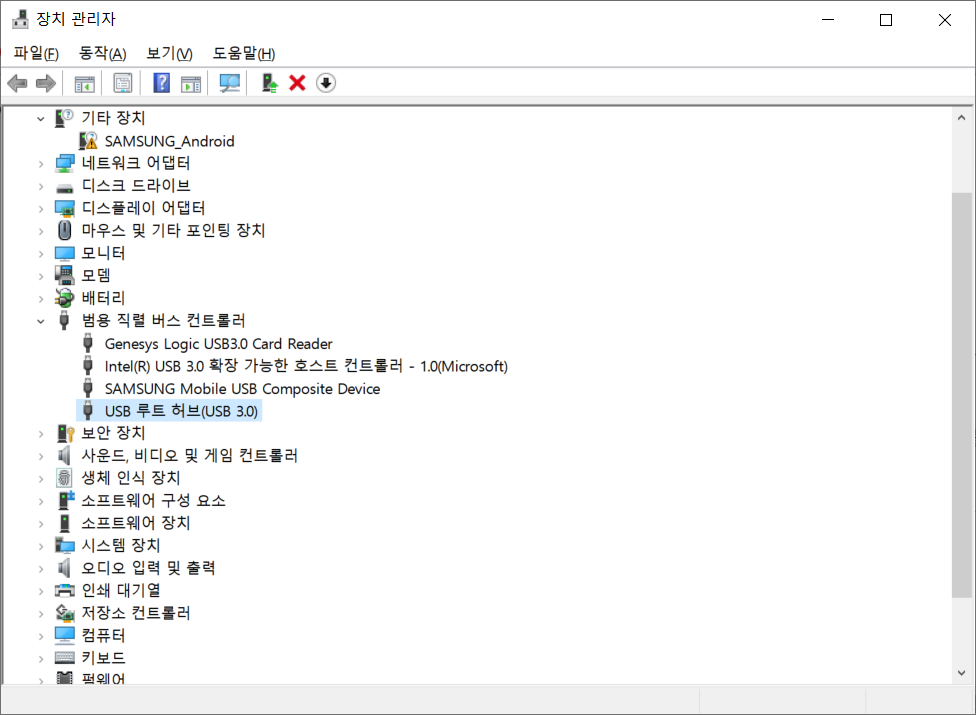The height and width of the screenshot is (715, 976).
Task: Click the 인쇄 대기열 printer icon
Action: click(64, 591)
